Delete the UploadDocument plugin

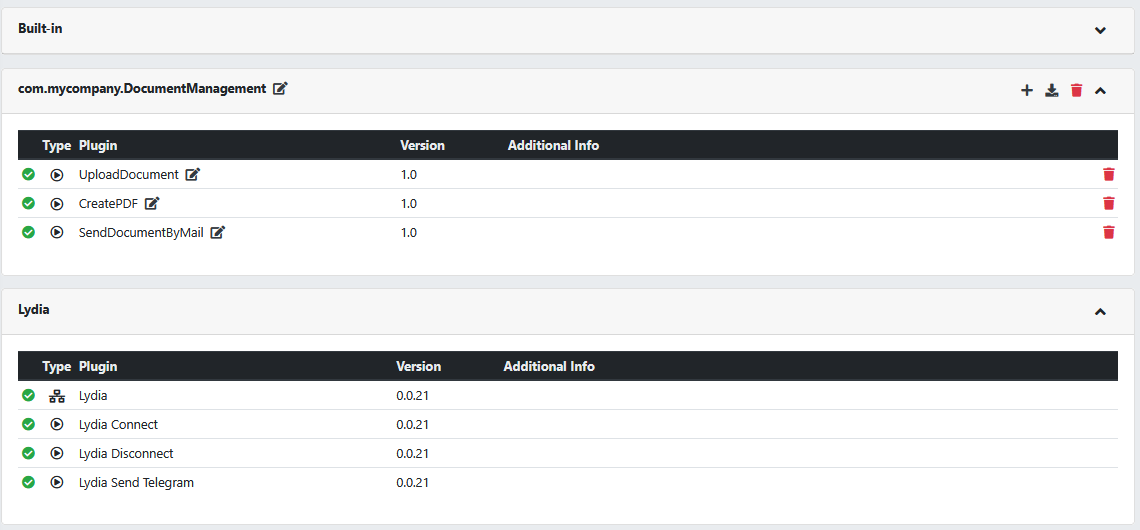coord(1108,174)
